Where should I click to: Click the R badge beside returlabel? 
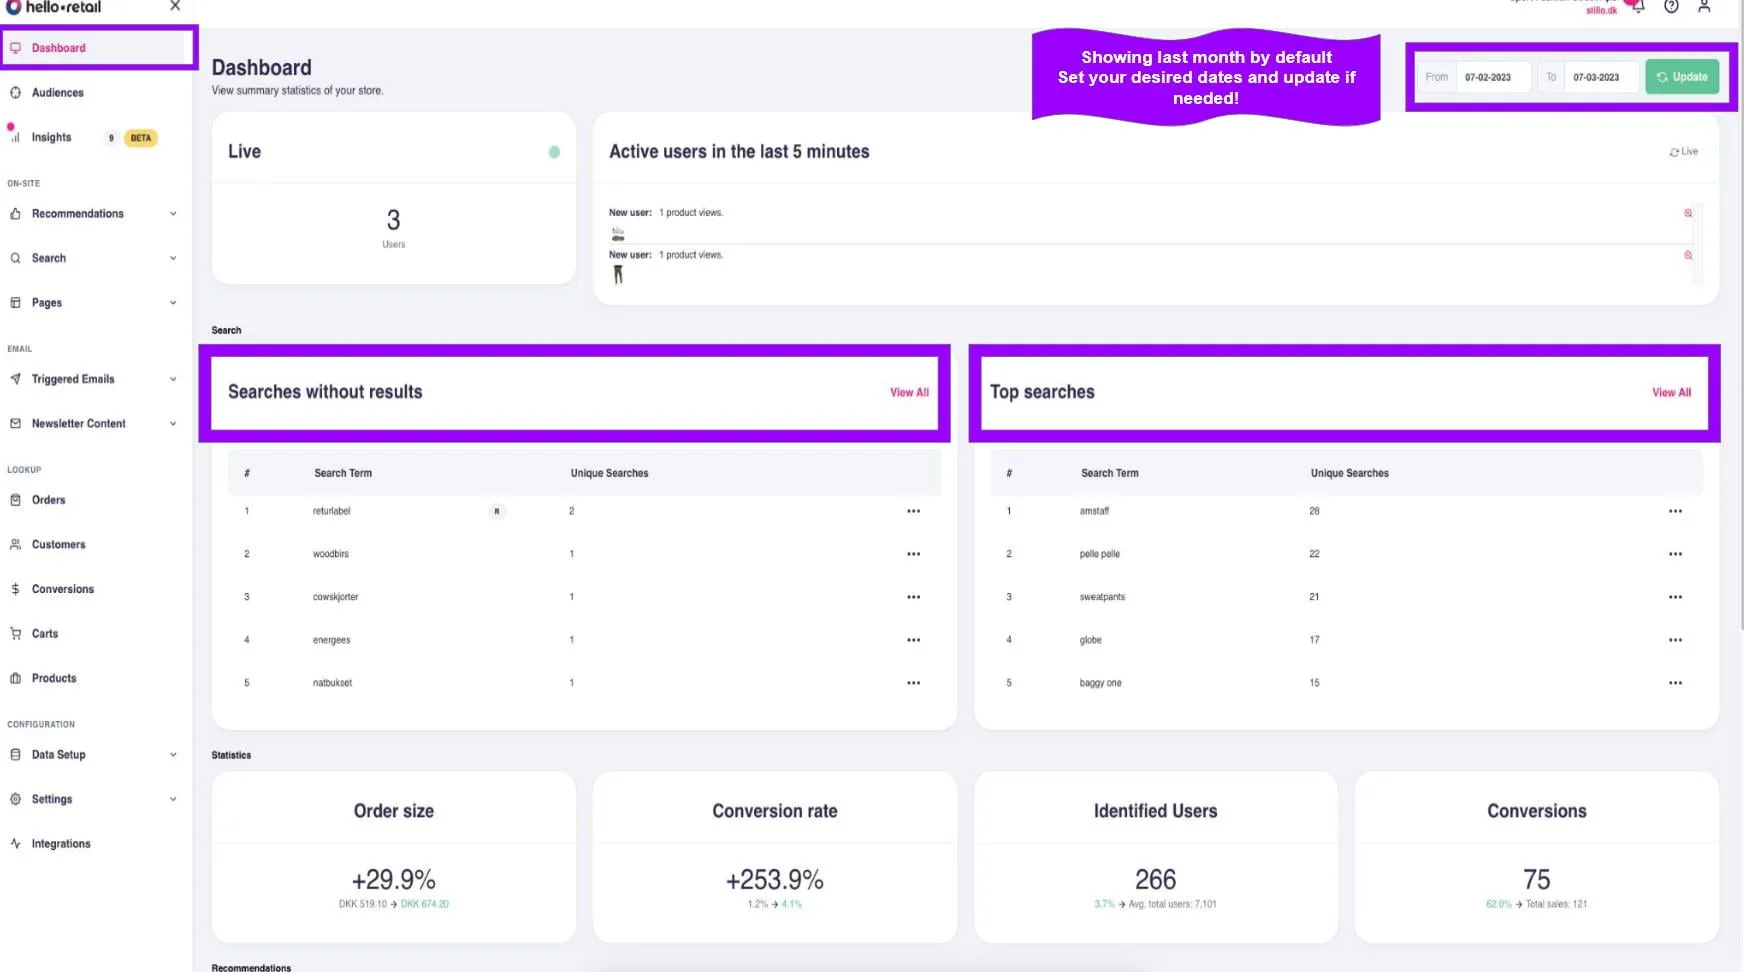(x=497, y=511)
